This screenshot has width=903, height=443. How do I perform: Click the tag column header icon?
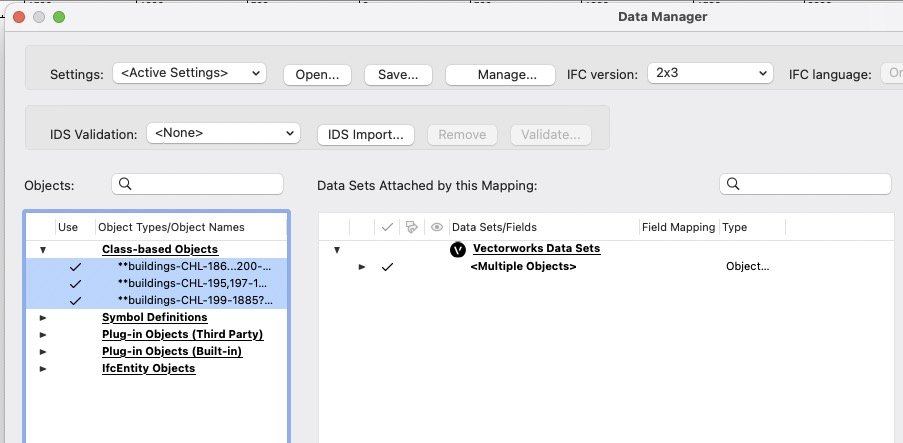(411, 227)
